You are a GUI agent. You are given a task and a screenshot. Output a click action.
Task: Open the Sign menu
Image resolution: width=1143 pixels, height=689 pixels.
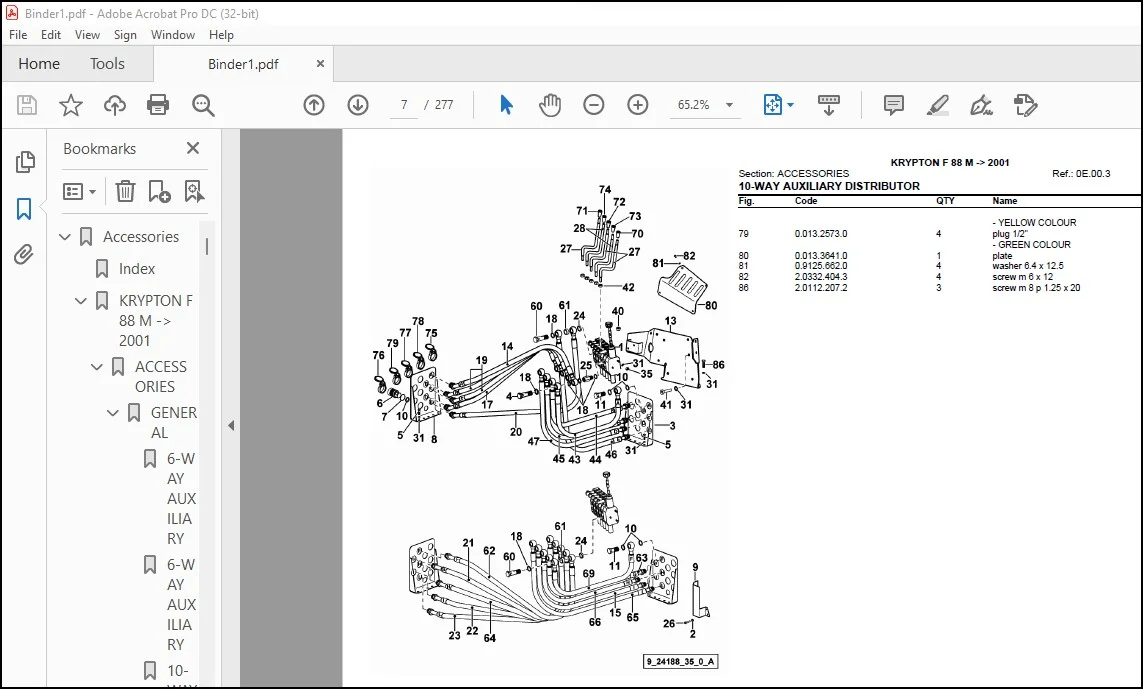pos(125,35)
